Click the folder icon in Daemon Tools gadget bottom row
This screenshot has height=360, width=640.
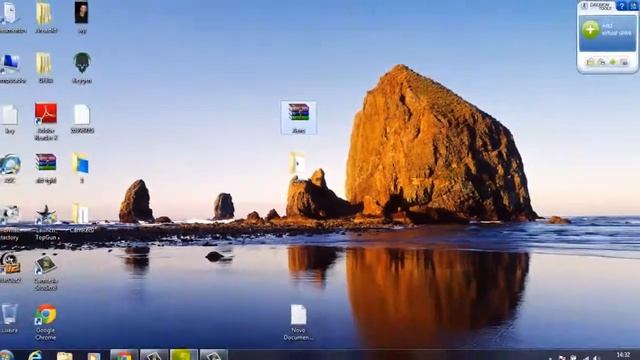tap(590, 62)
